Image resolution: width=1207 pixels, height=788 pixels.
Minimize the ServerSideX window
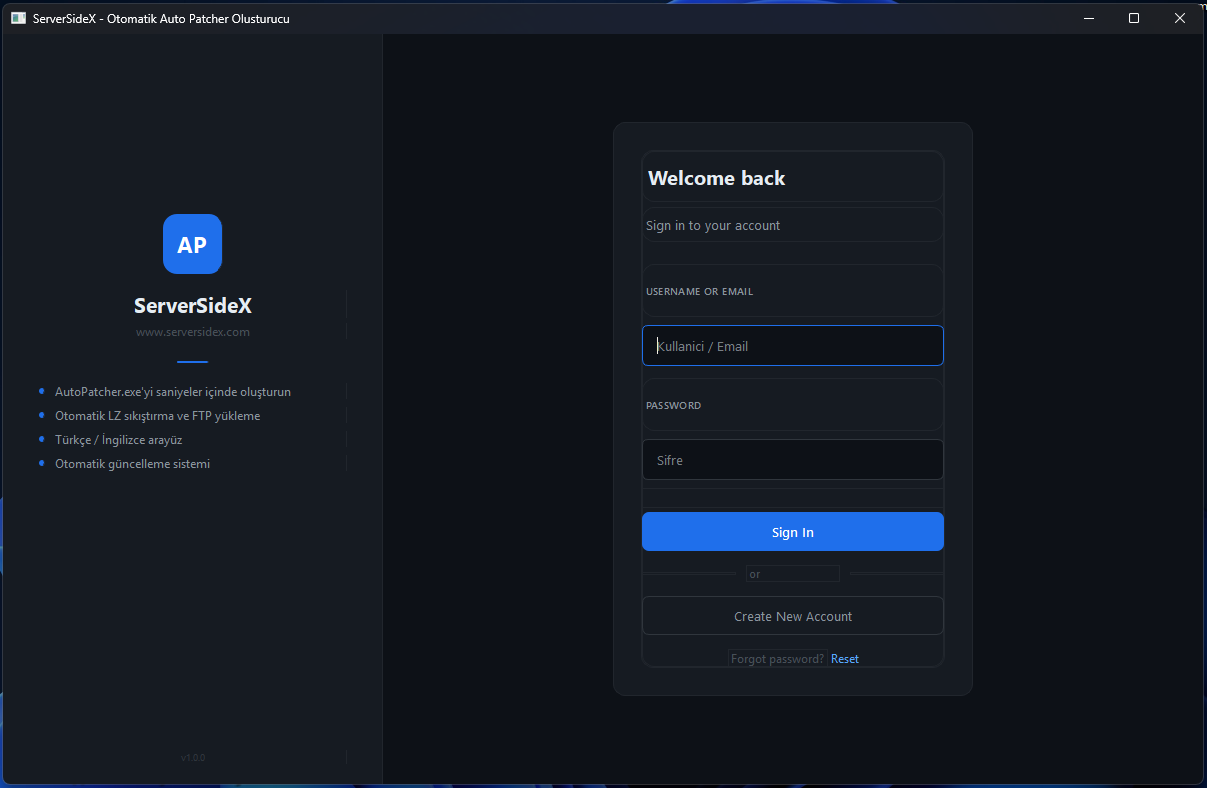[1089, 18]
